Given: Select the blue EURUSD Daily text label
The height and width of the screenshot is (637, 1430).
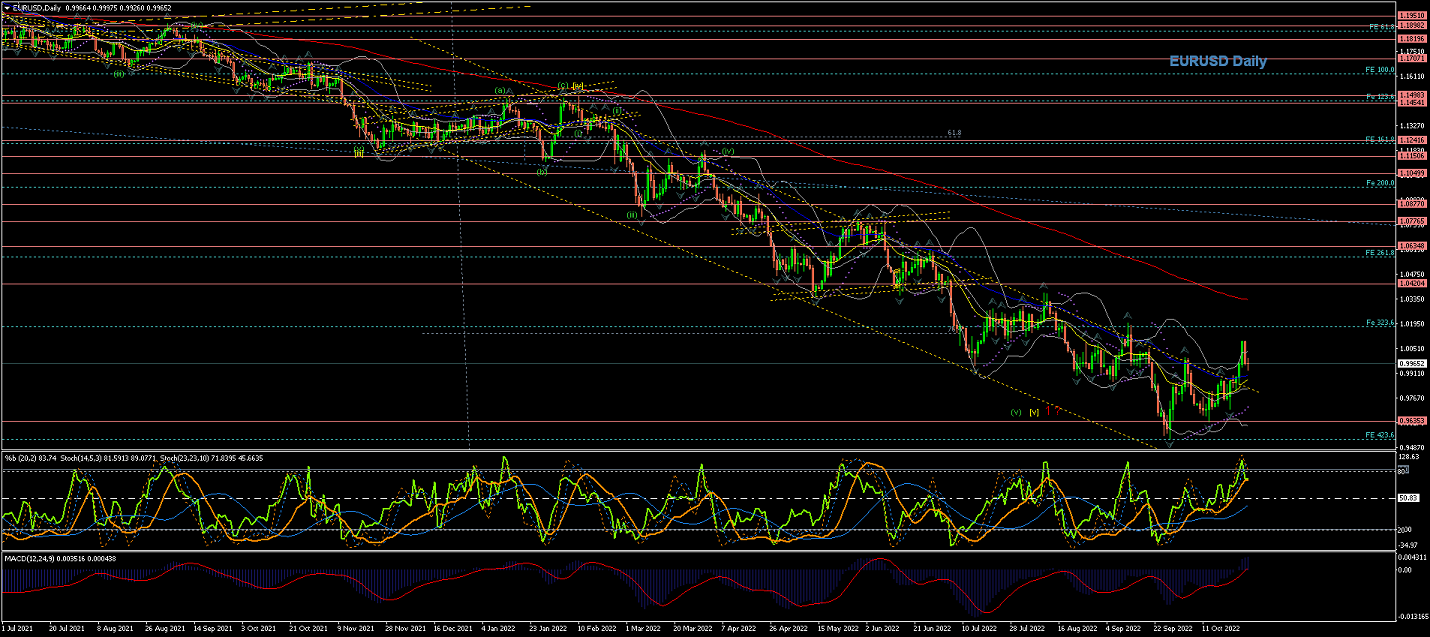Looking at the screenshot, I should click(1218, 61).
